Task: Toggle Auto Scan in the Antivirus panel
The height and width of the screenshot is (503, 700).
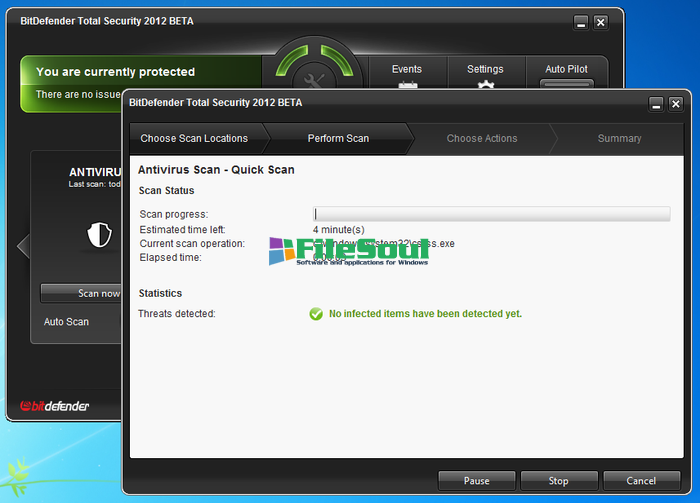Action: [x=66, y=322]
